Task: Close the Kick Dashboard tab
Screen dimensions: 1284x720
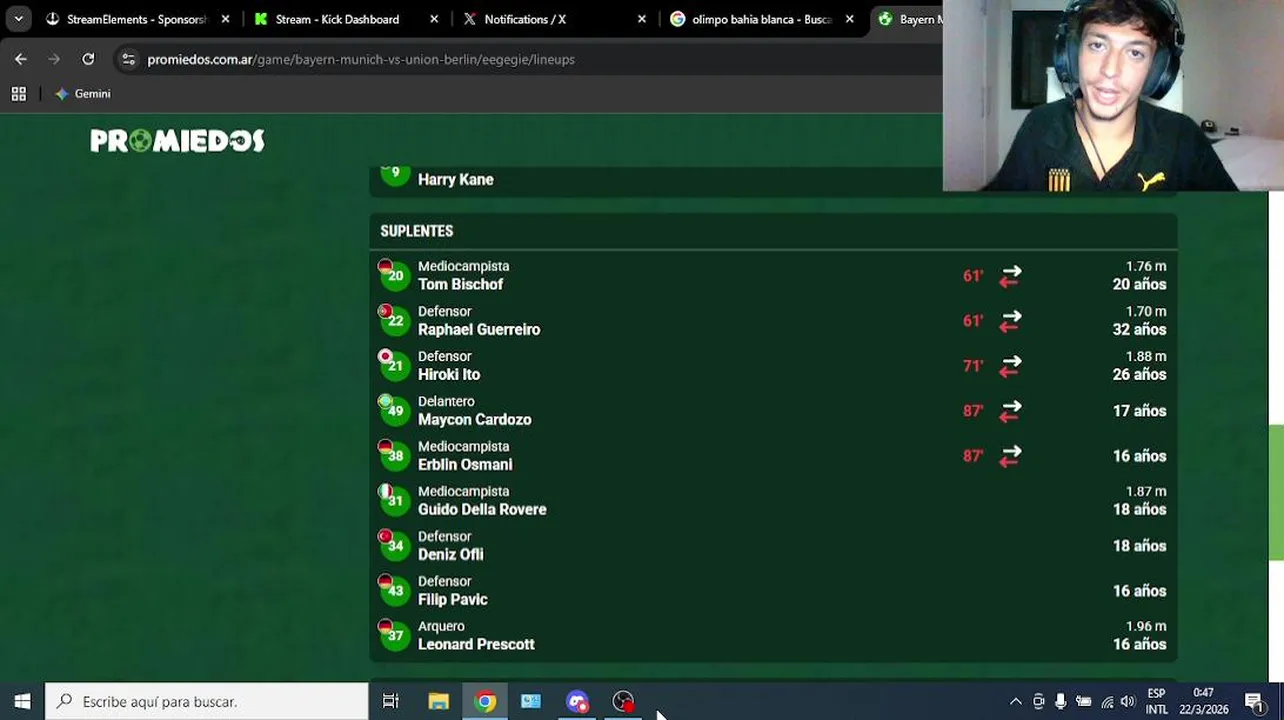Action: click(433, 19)
